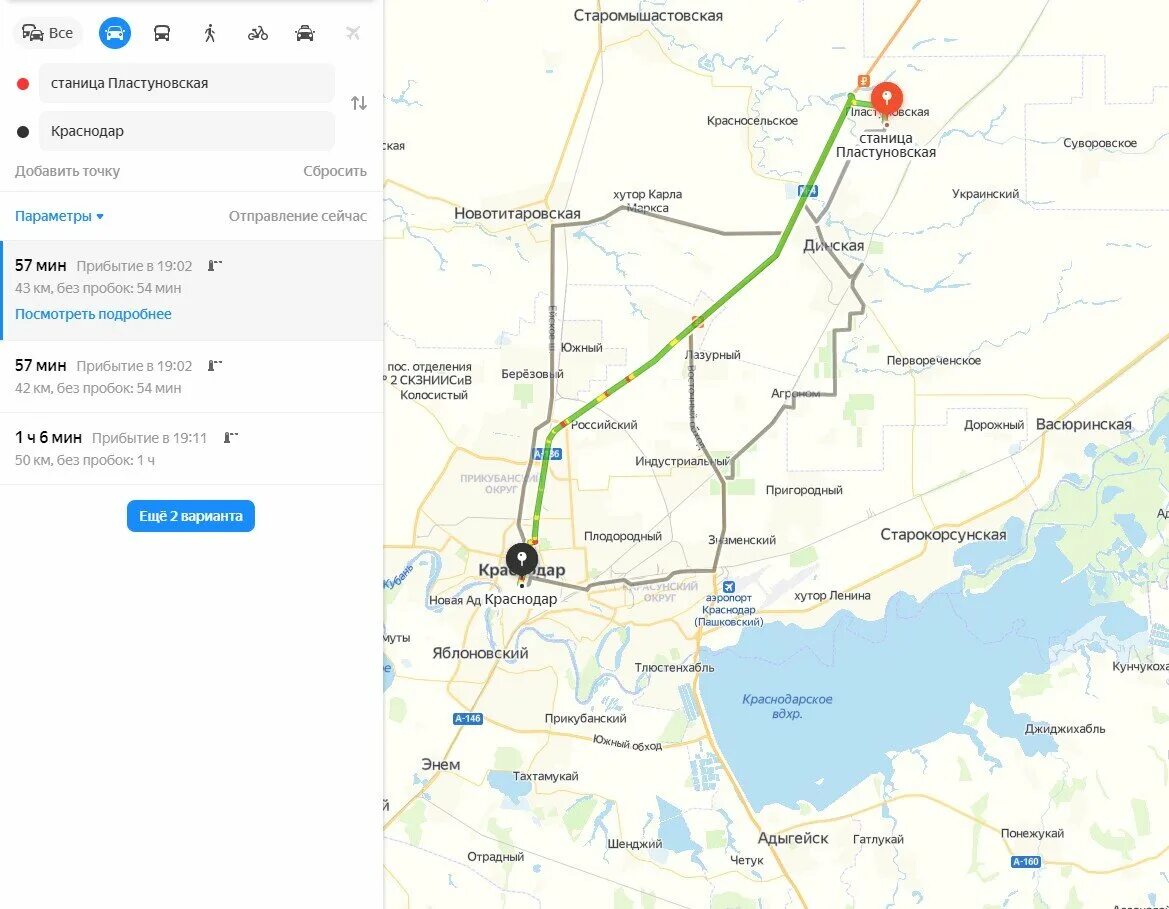1169x909 pixels.
Task: Click the black Краснодар map marker
Action: [x=522, y=559]
